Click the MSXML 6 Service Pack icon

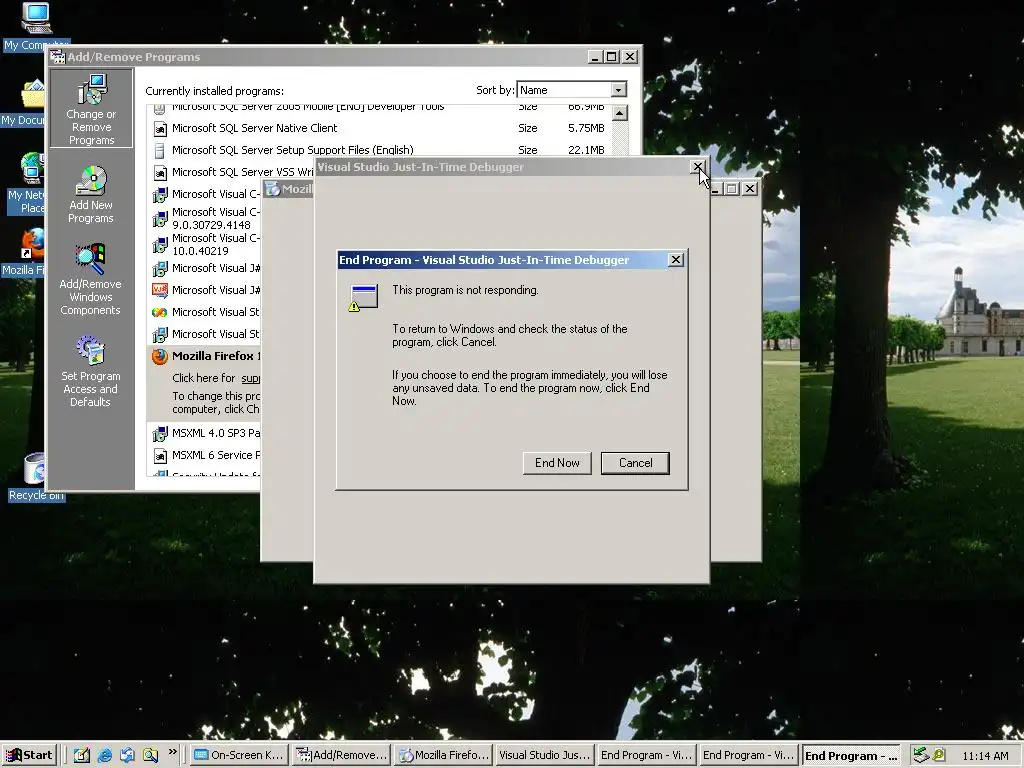[160, 455]
